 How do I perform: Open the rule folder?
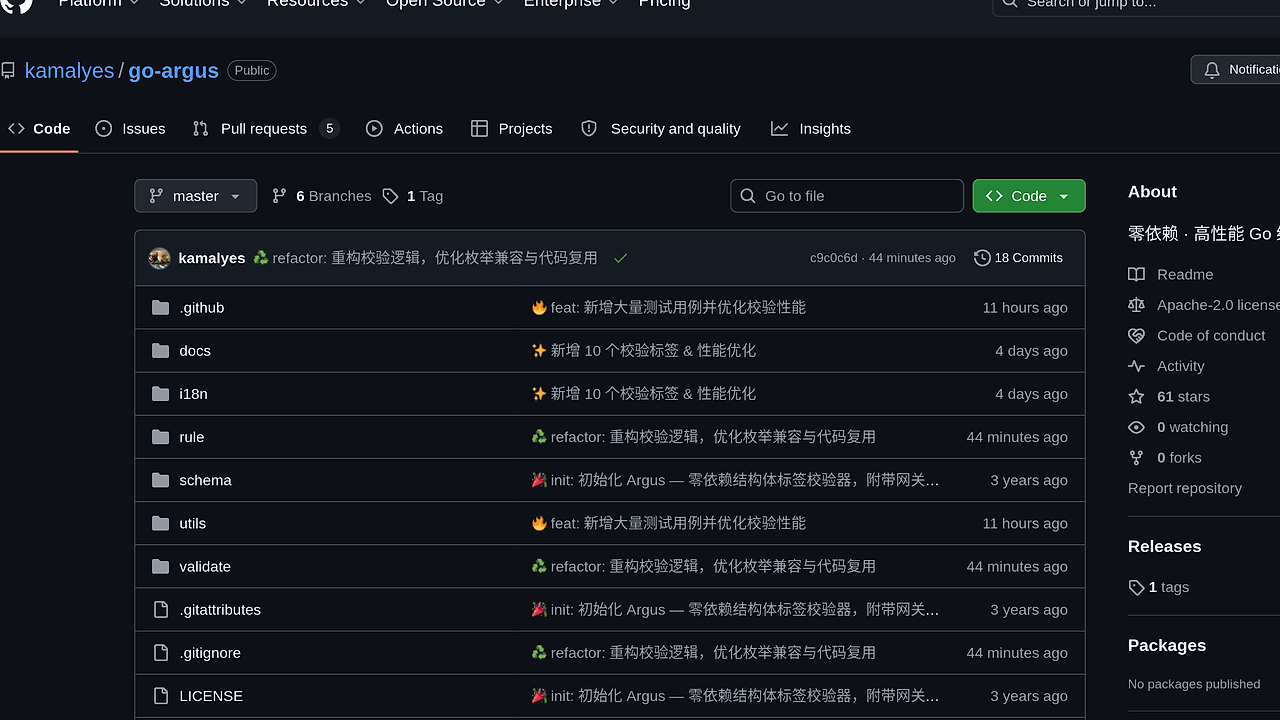[192, 437]
